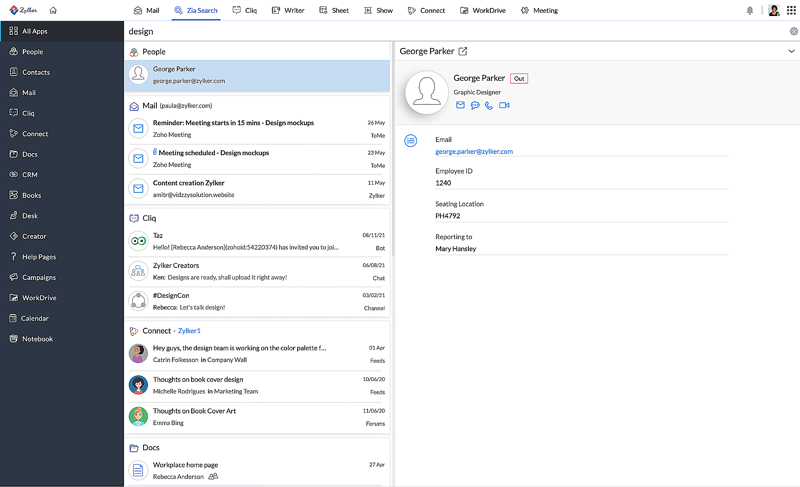800x487 pixels.
Task: Click george.parker@zylker.com email link in details
Action: click(x=474, y=151)
